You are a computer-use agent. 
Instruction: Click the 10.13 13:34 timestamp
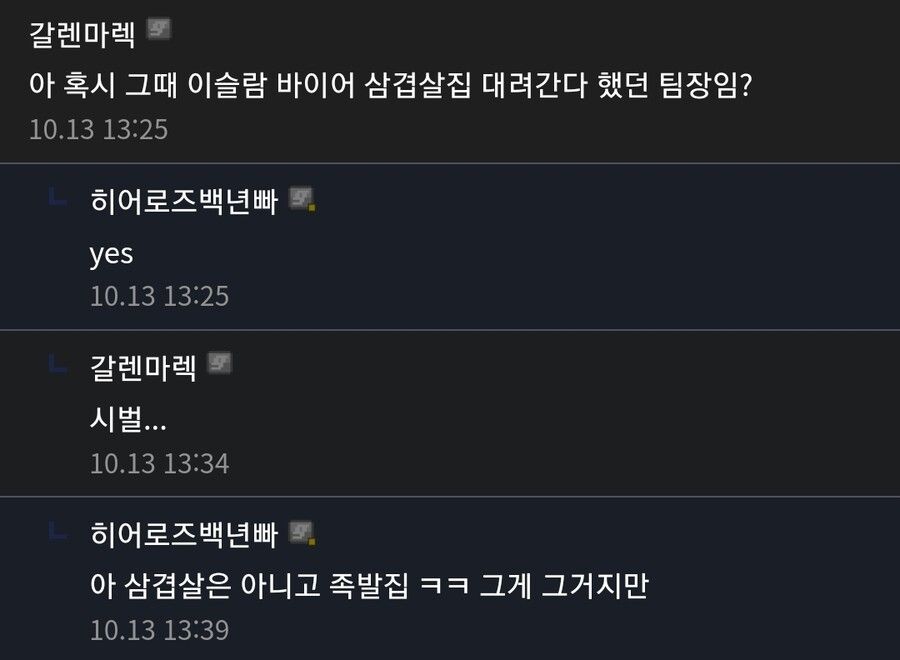159,463
